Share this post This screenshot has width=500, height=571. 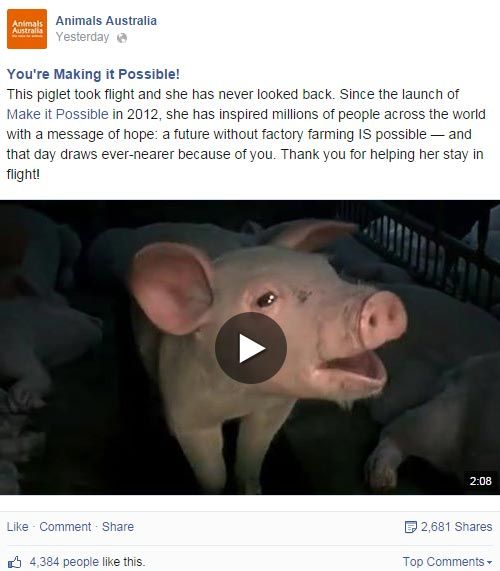click(x=118, y=527)
